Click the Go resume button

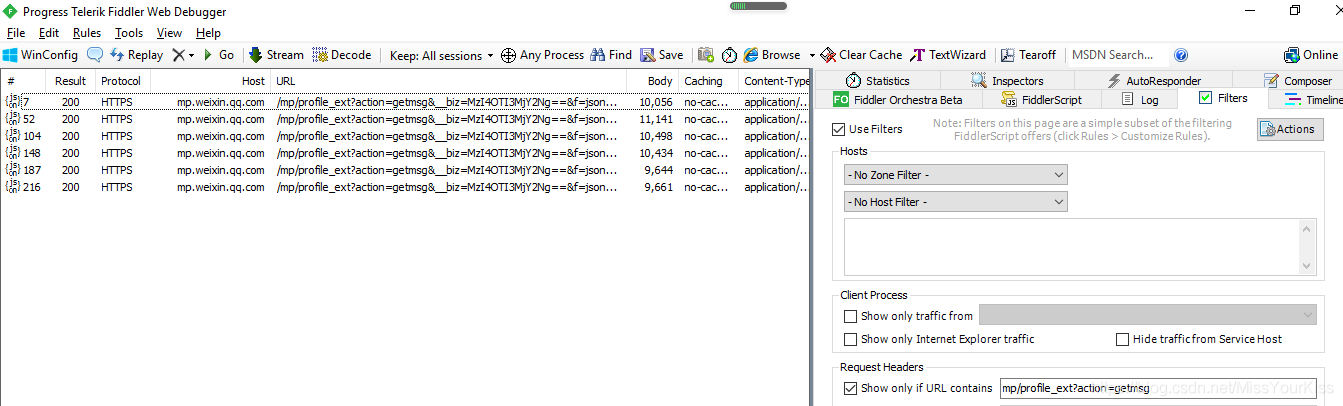point(219,55)
